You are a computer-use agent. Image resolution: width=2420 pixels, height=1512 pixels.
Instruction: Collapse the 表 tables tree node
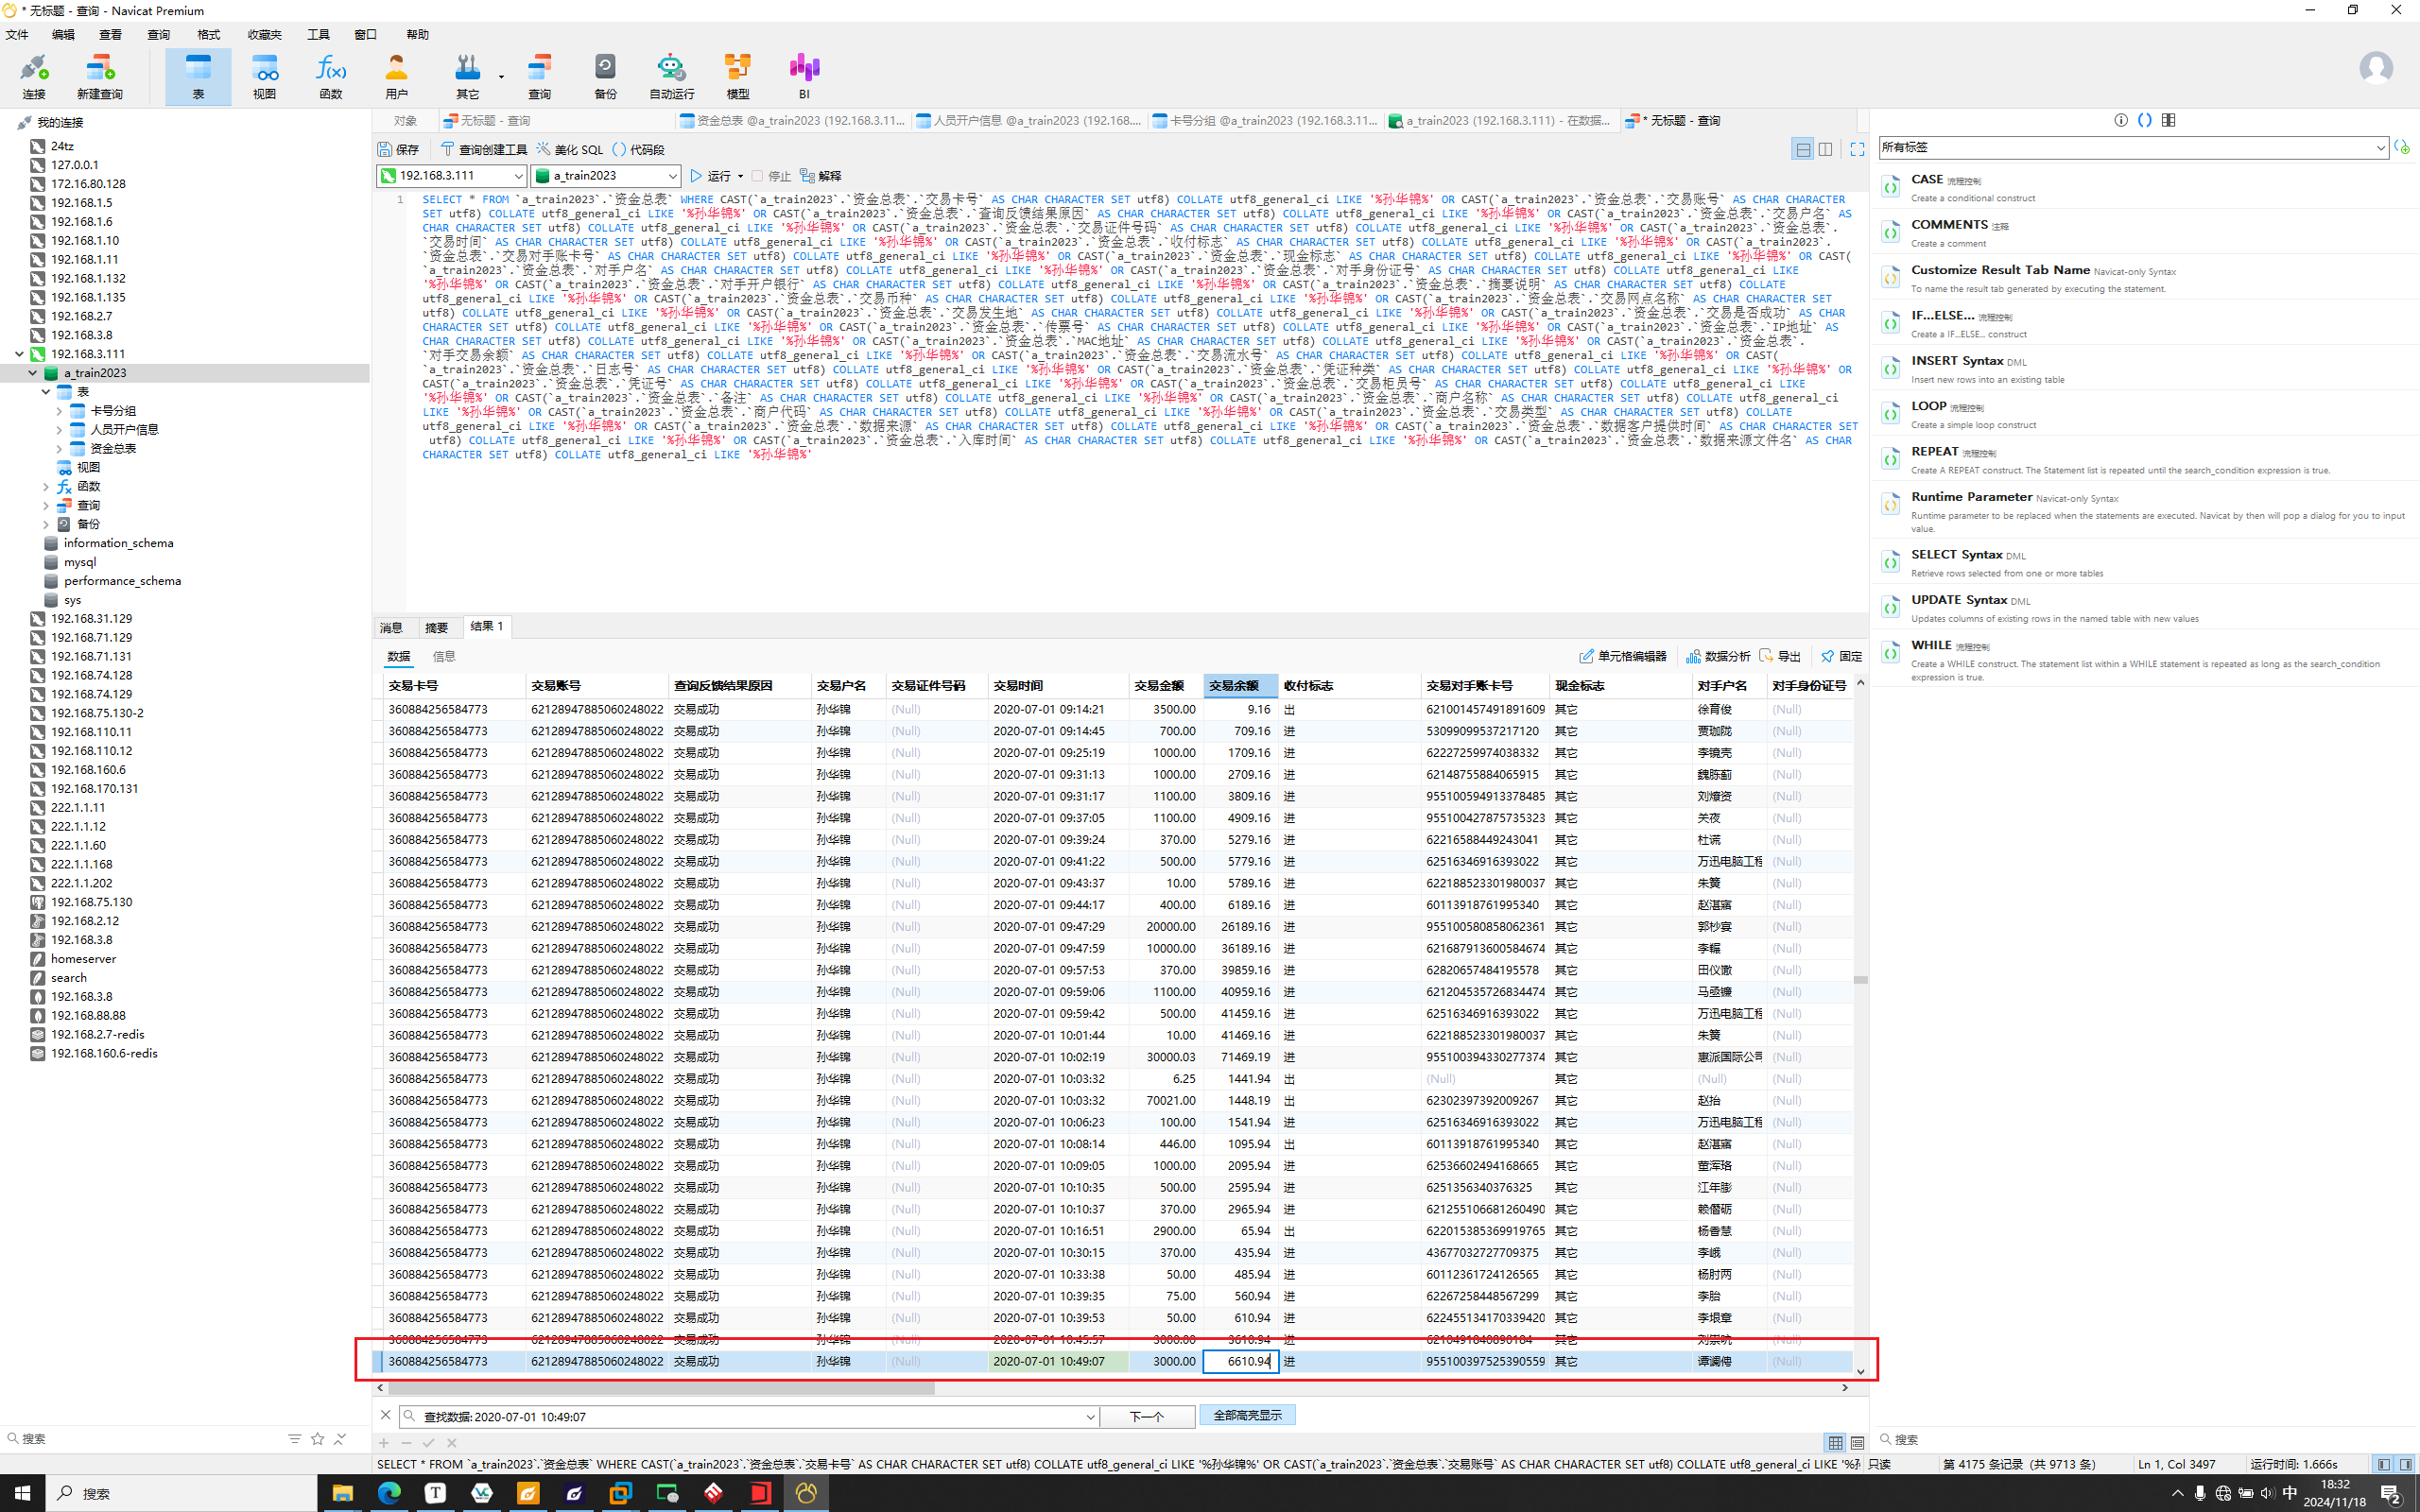coord(46,392)
